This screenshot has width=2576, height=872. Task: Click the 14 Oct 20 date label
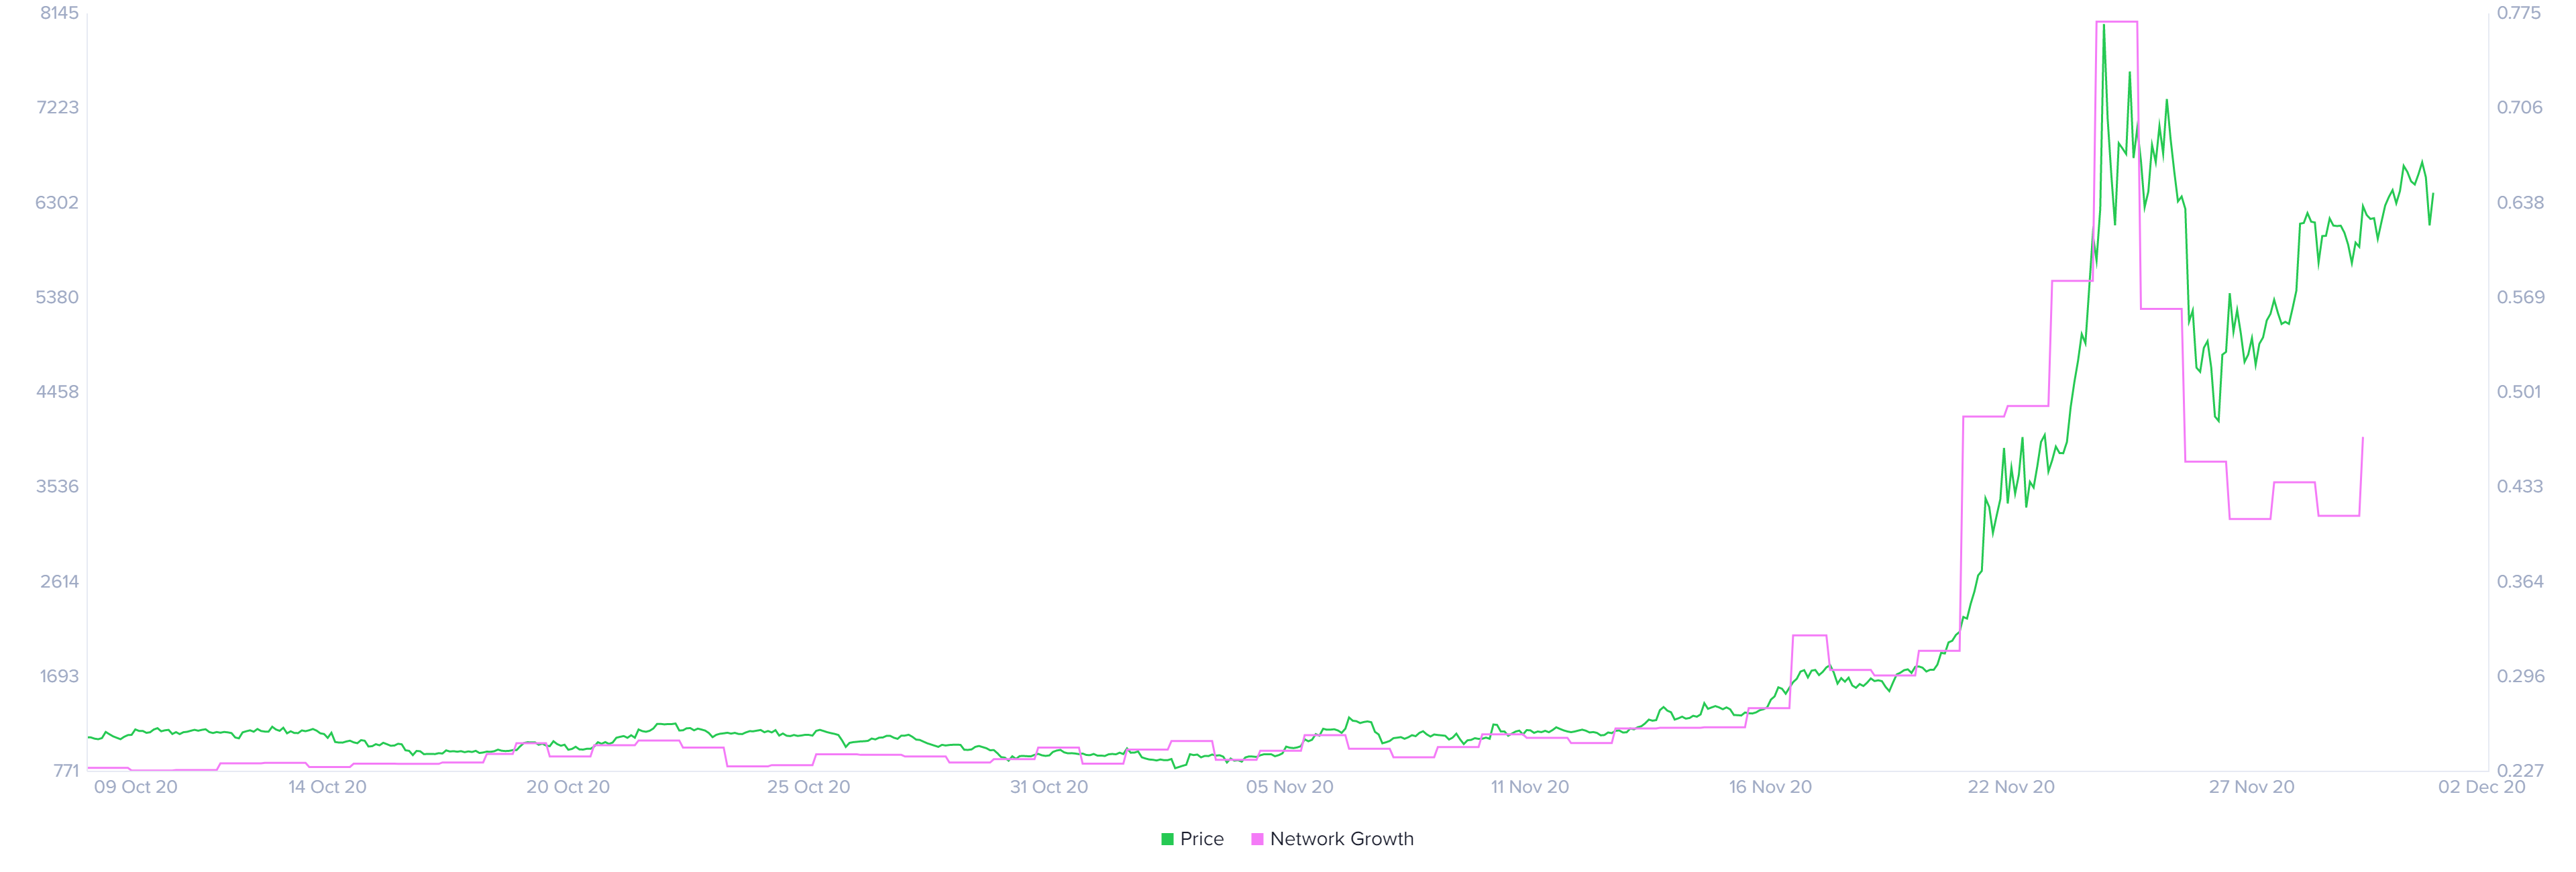click(x=327, y=787)
